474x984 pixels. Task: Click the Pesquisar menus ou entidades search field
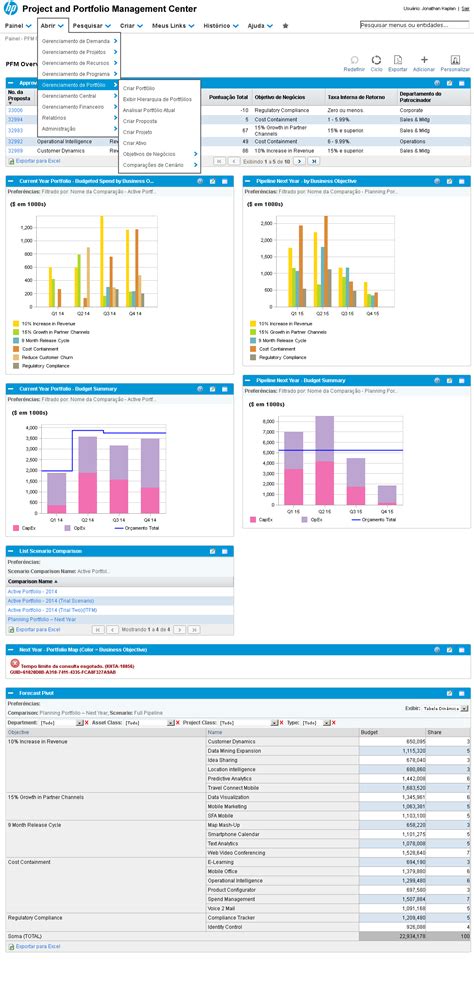tap(414, 25)
